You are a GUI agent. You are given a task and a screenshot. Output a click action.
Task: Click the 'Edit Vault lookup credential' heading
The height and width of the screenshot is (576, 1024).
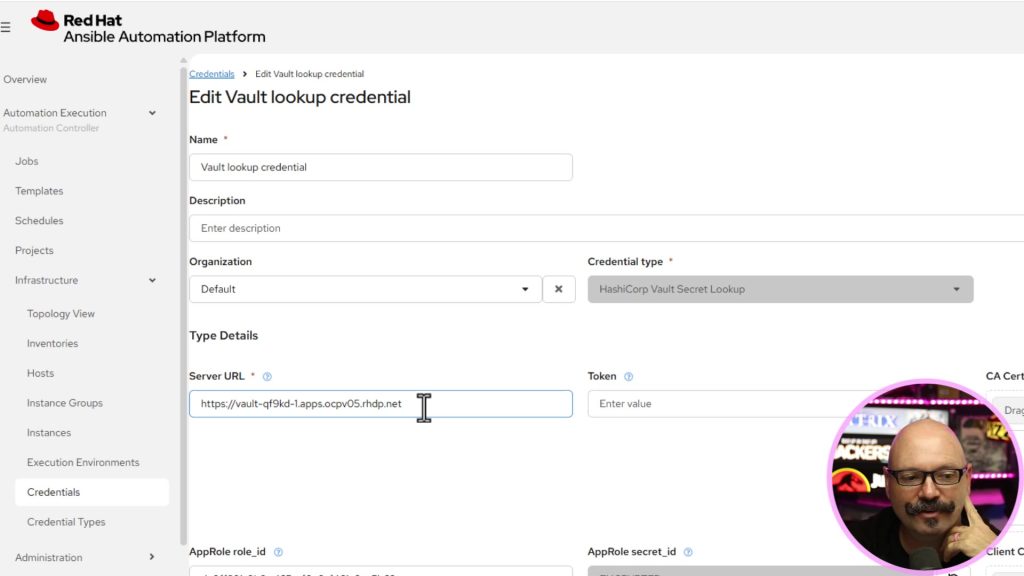tap(300, 97)
